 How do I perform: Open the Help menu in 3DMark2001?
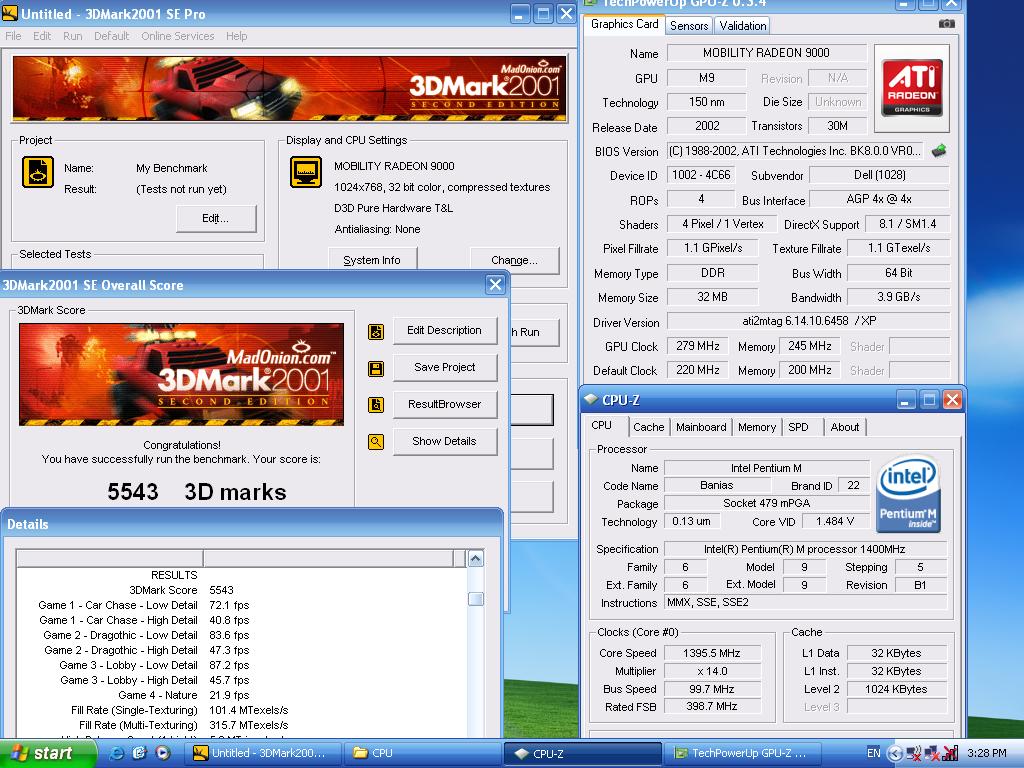[x=236, y=36]
